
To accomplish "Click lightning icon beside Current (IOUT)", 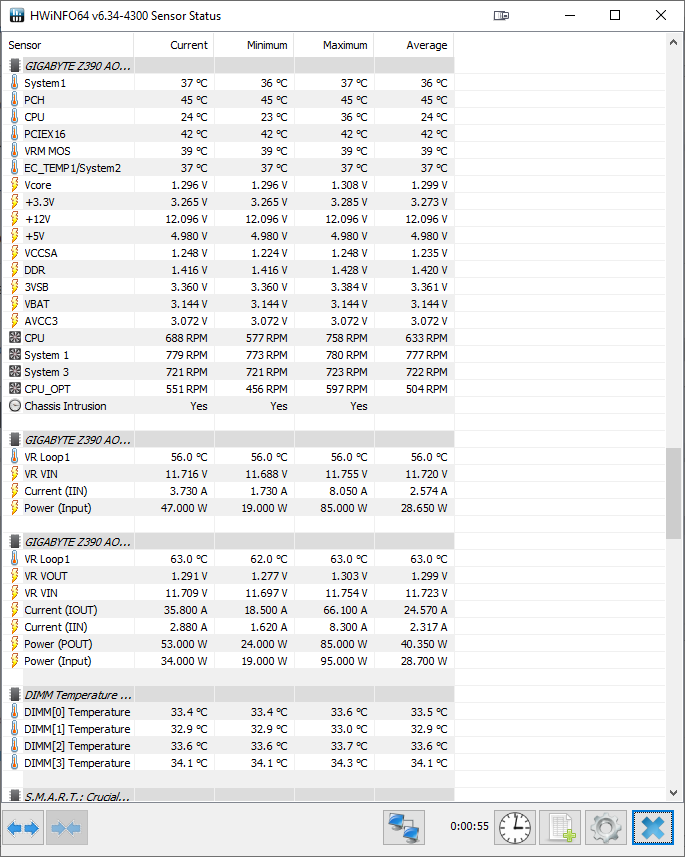I will [x=15, y=610].
